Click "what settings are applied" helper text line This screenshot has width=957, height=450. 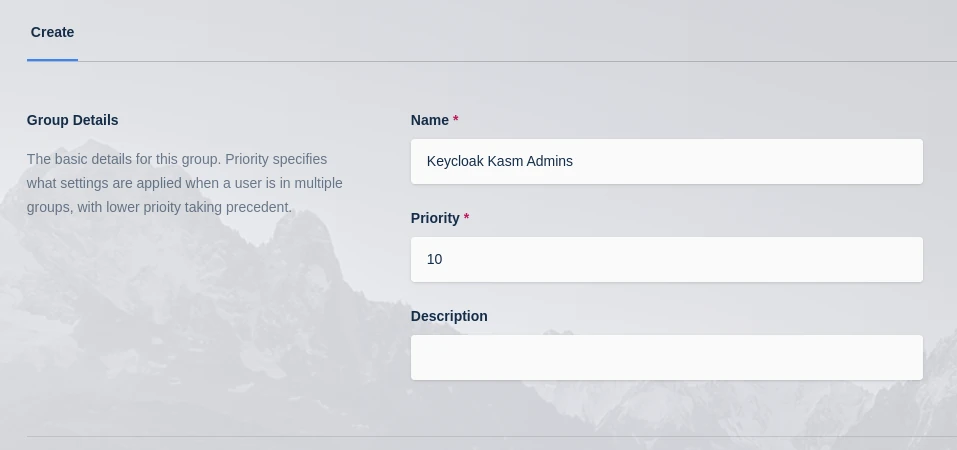184,183
